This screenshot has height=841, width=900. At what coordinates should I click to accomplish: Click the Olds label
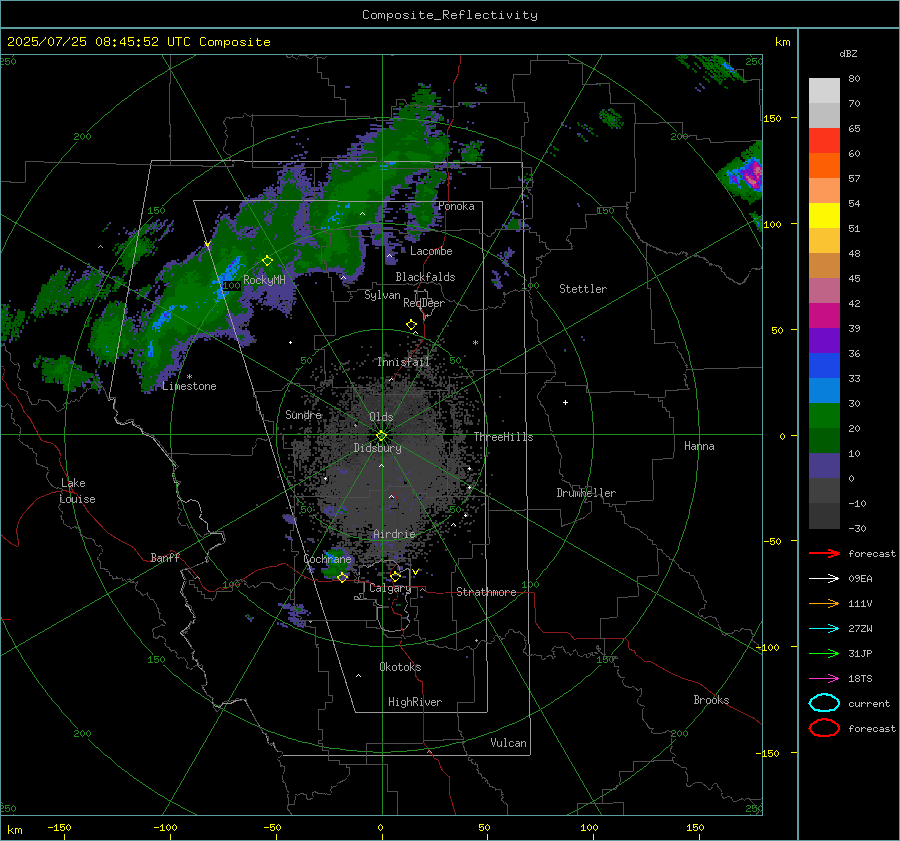(x=381, y=417)
